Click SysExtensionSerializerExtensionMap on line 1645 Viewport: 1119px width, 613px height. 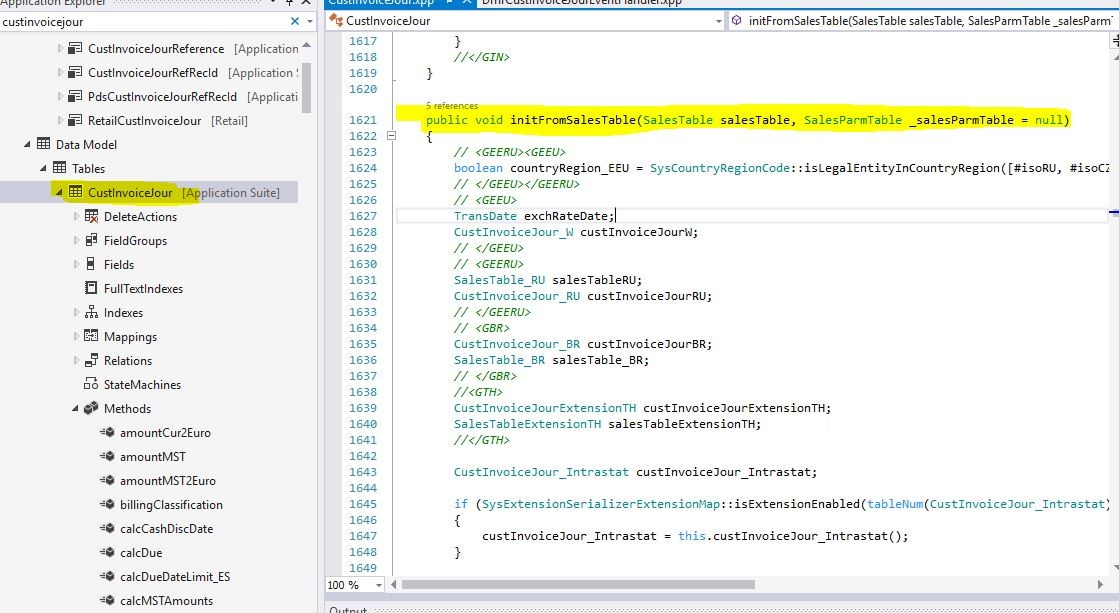(x=601, y=504)
